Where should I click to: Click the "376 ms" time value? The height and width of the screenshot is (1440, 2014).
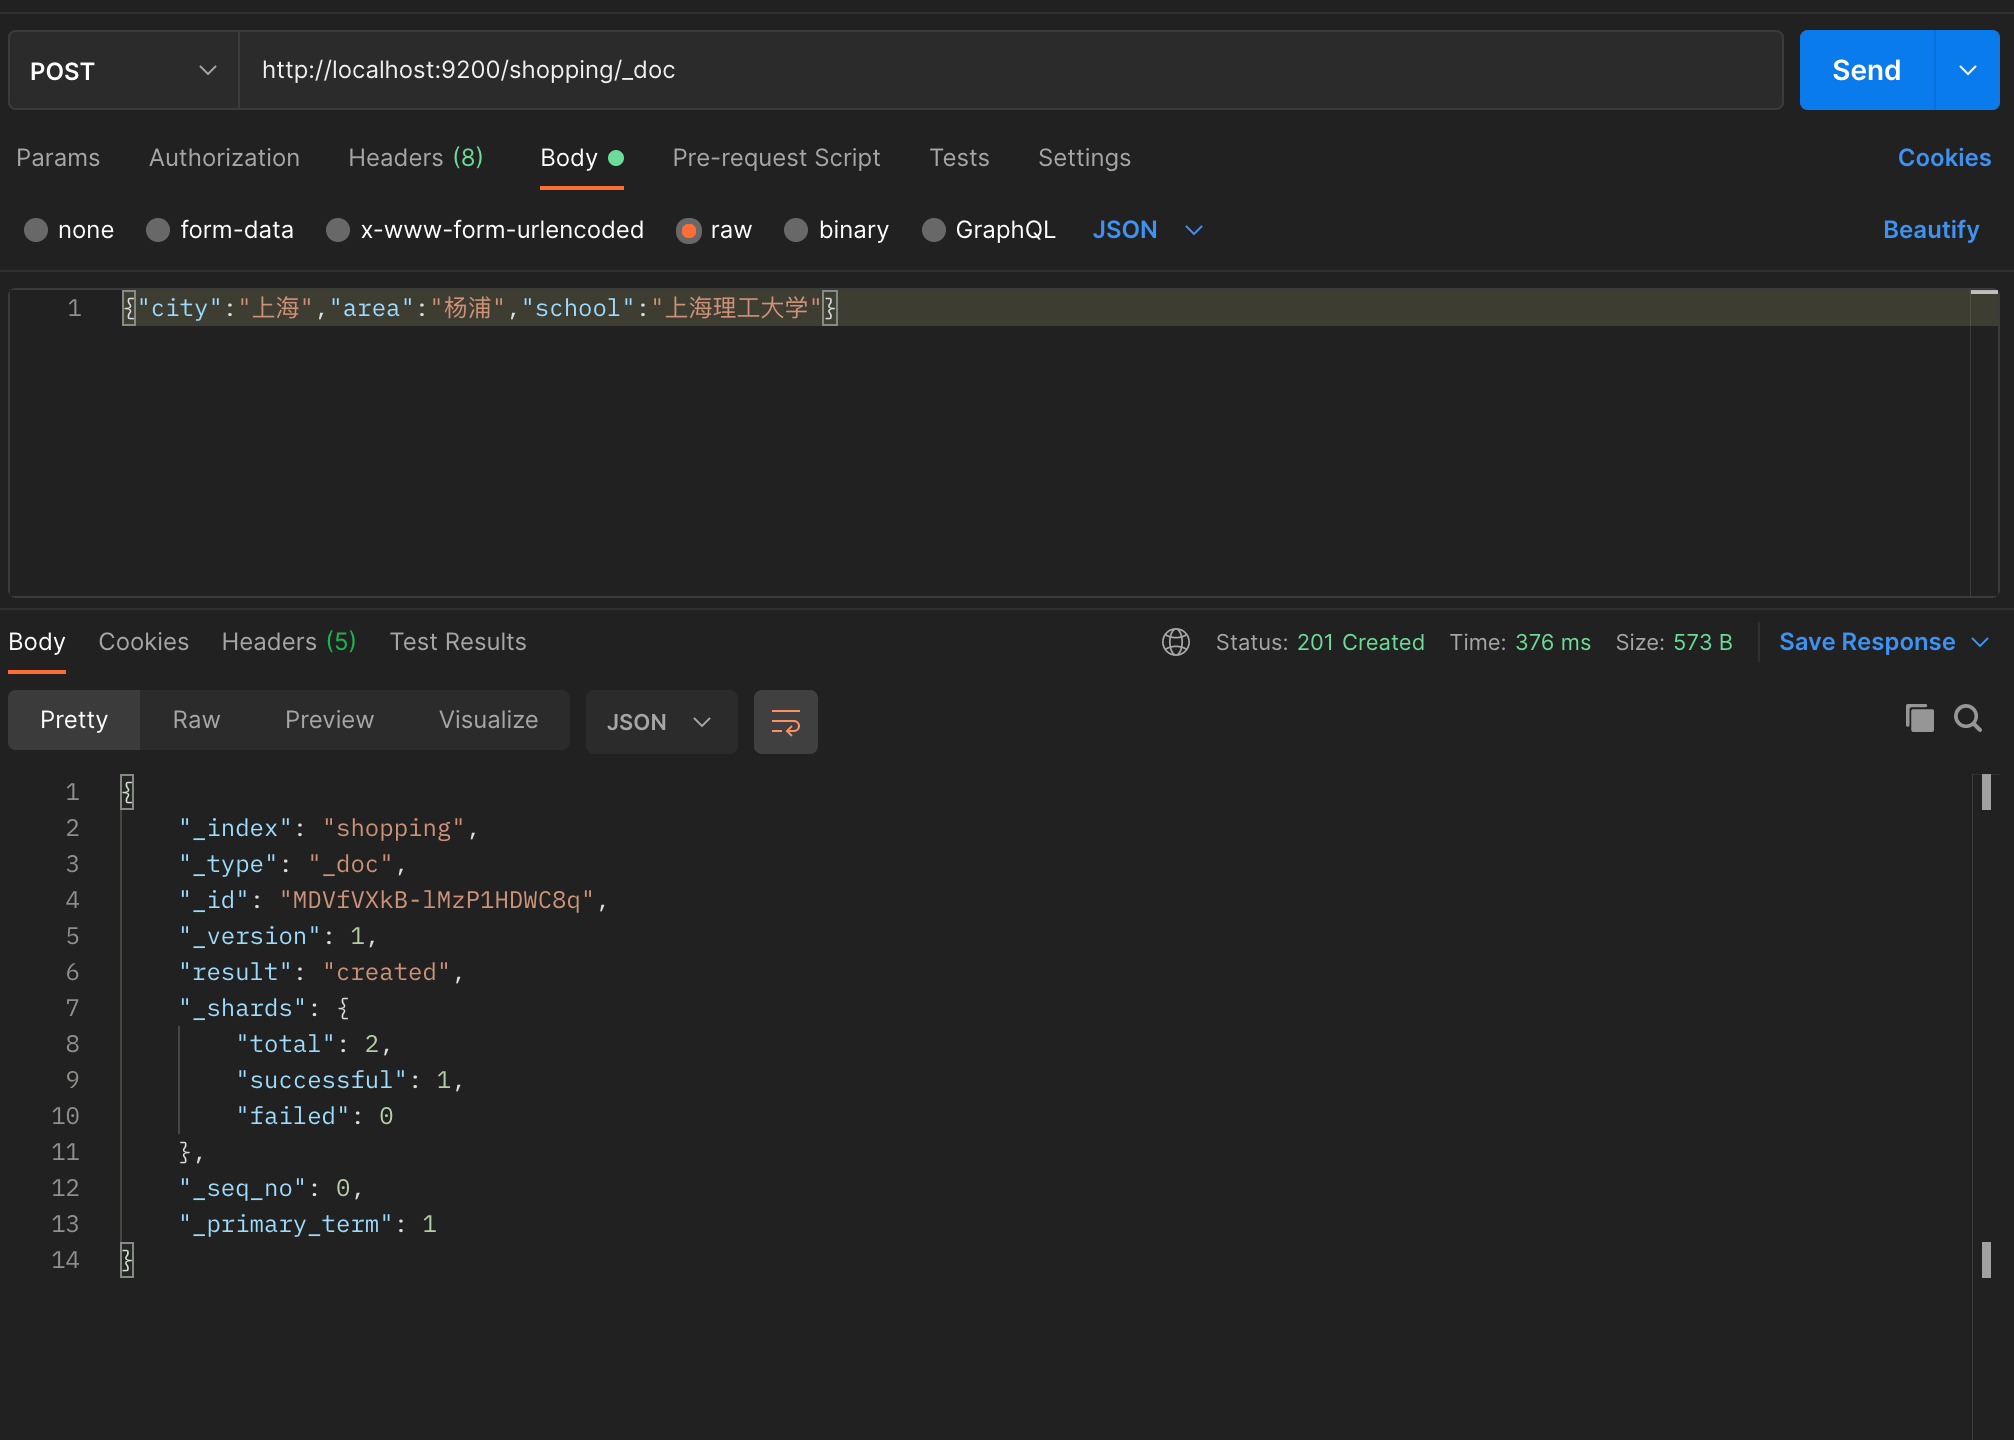click(1552, 642)
